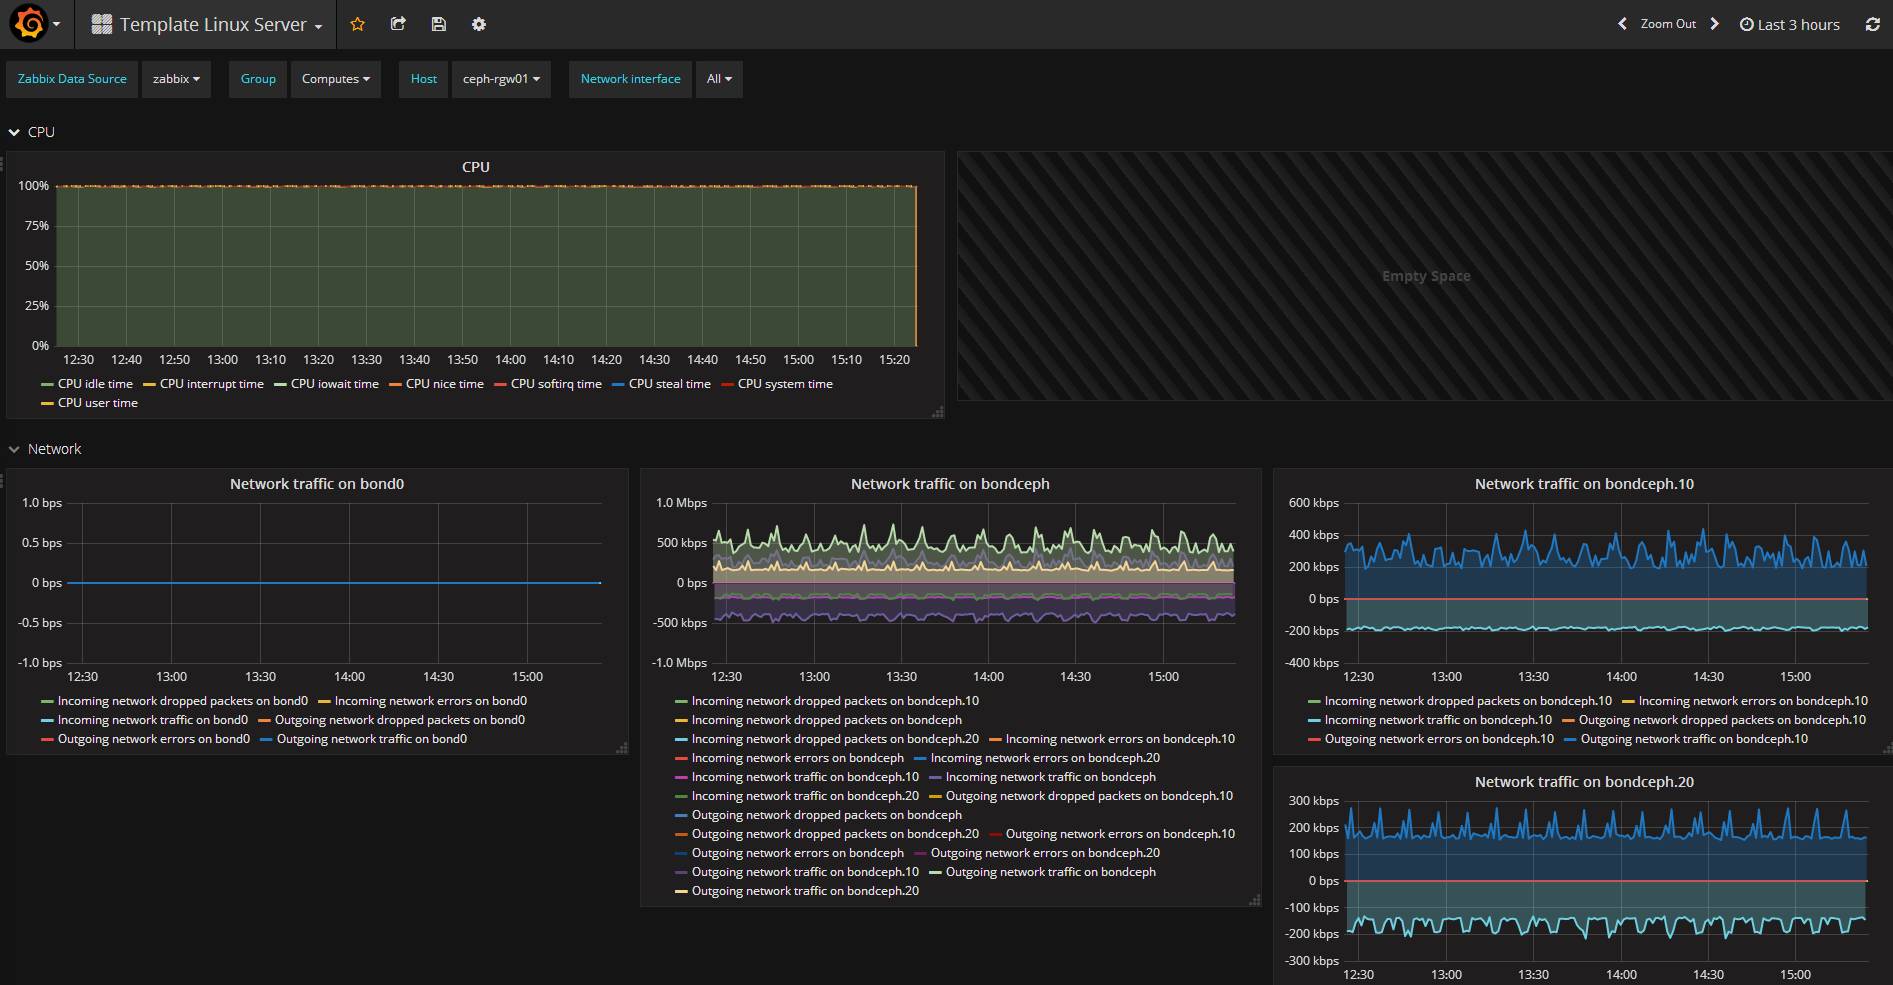This screenshot has height=985, width=1893.
Task: Click the Zabbix Data Source variable label
Action: point(72,79)
